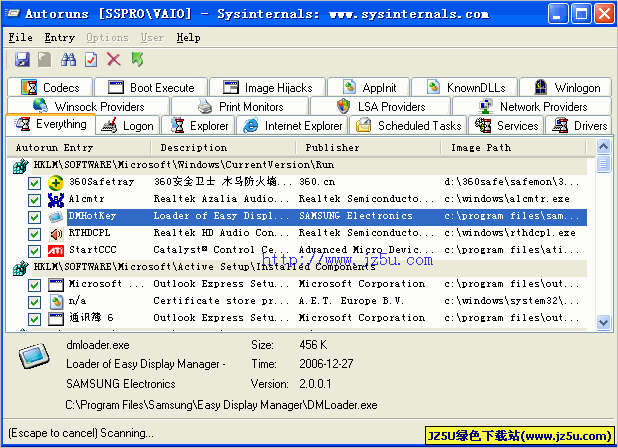Select the LSA Providers tab
618x448 pixels.
click(x=380, y=106)
